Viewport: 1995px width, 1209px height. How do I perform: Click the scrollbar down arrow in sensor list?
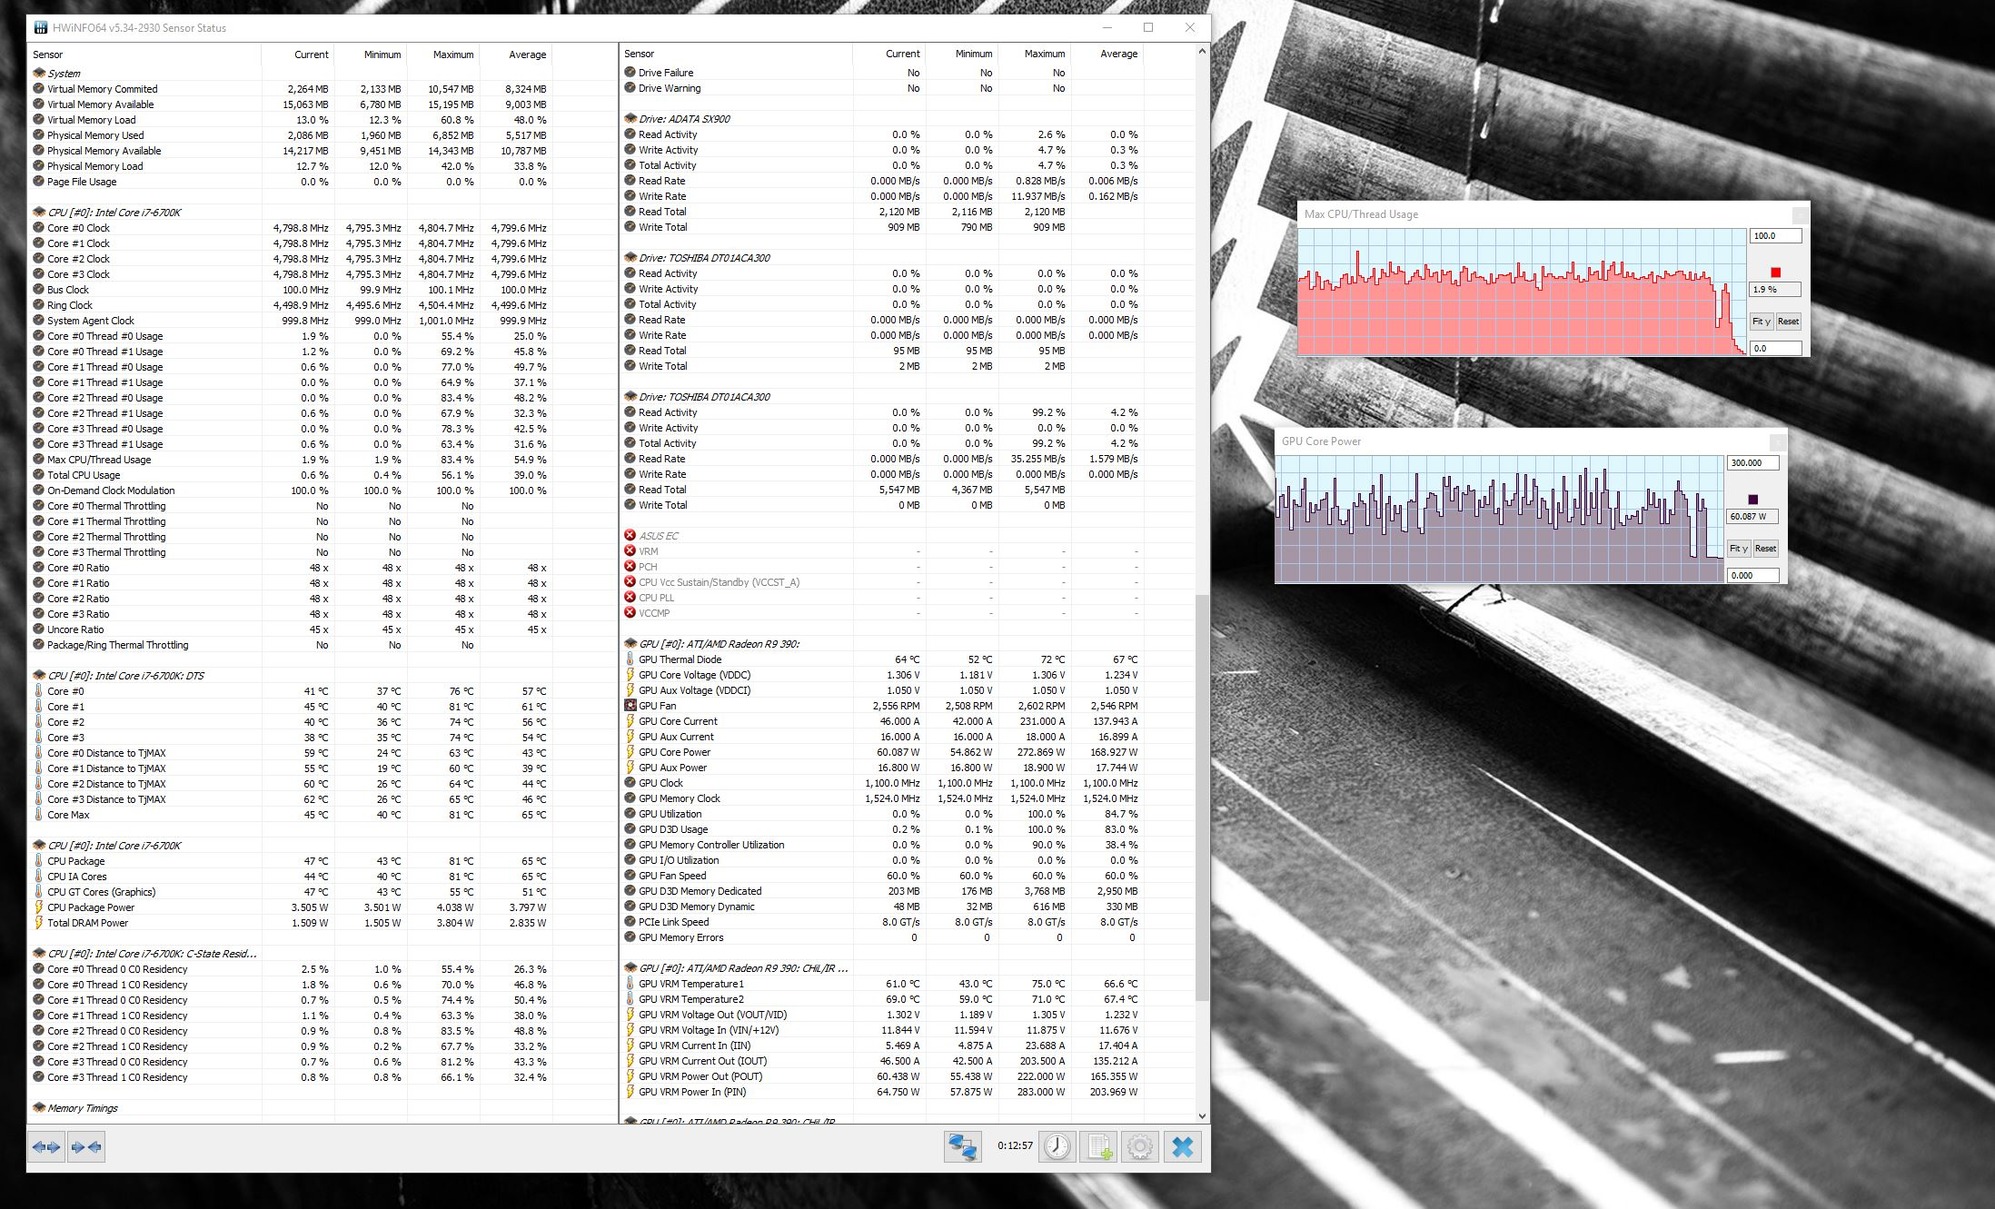coord(1202,1116)
